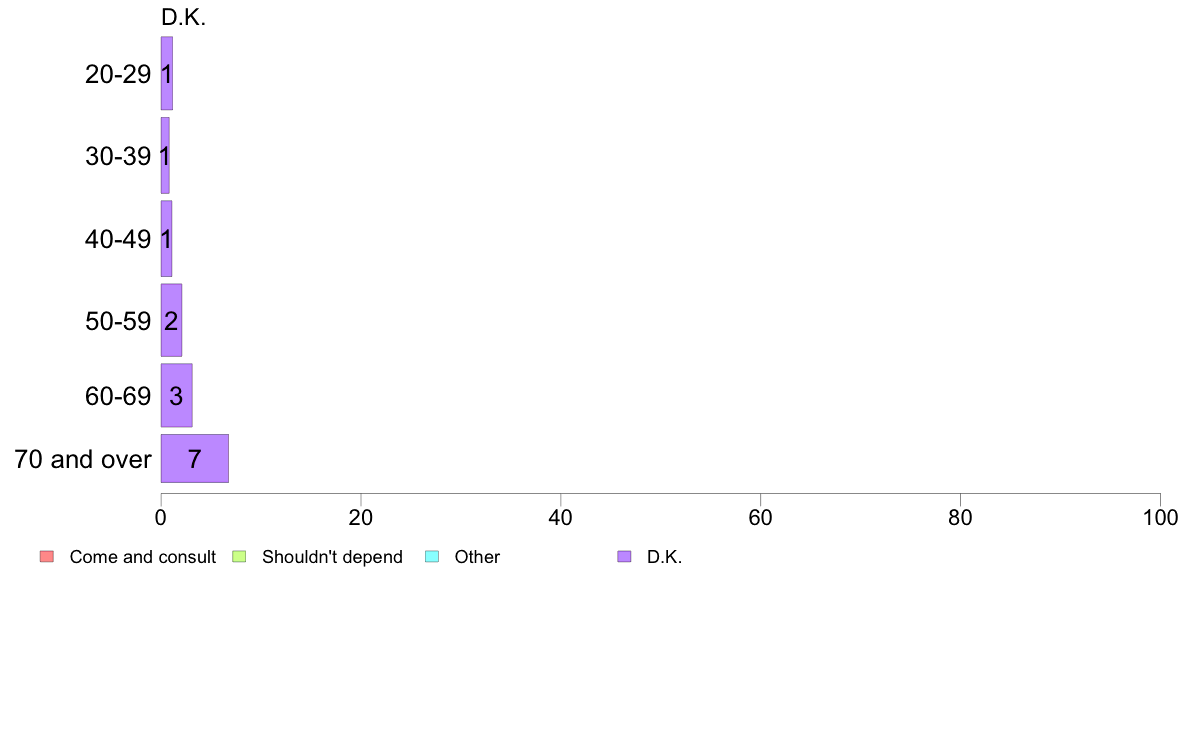
Task: Click the 40 tick on x-axis
Action: point(561,518)
